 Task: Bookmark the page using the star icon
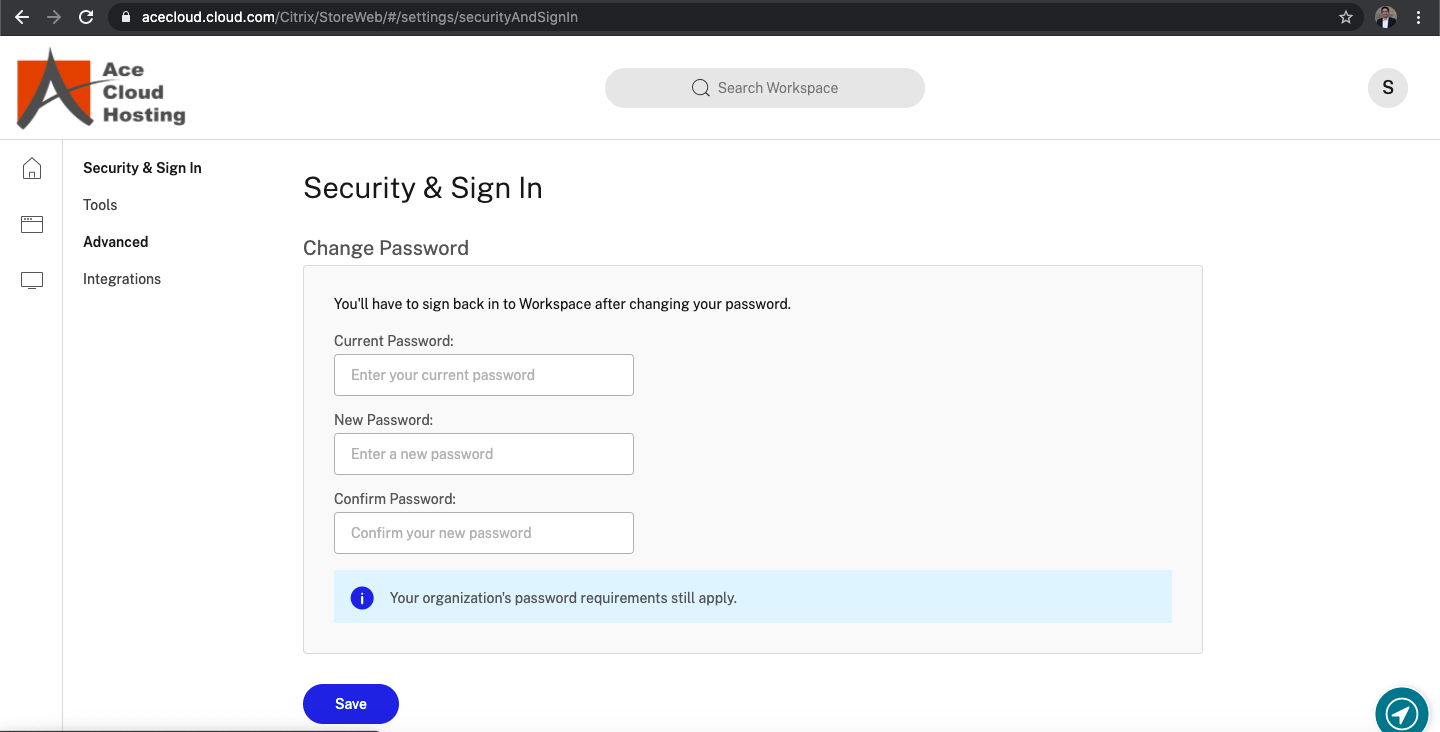1346,17
